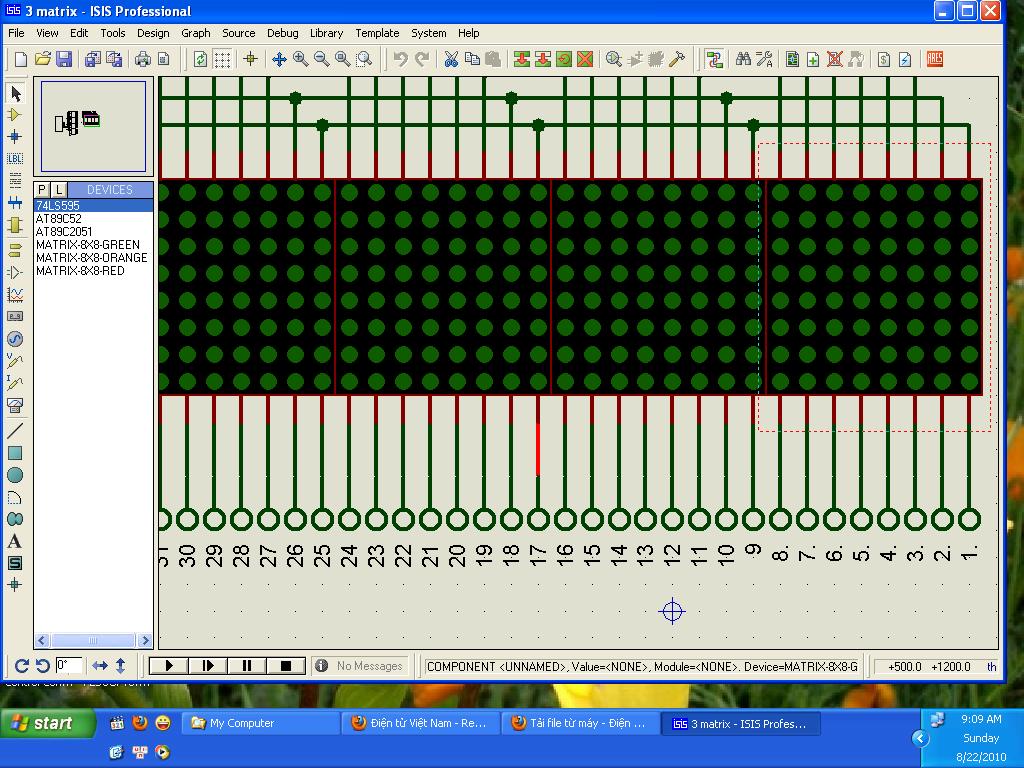This screenshot has height=768, width=1024.
Task: Open My Computer from the taskbar
Action: [241, 723]
